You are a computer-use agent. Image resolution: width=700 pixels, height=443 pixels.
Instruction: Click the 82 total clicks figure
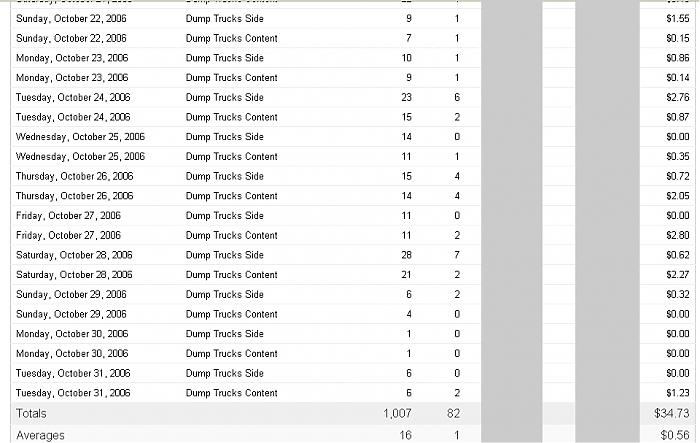(454, 413)
